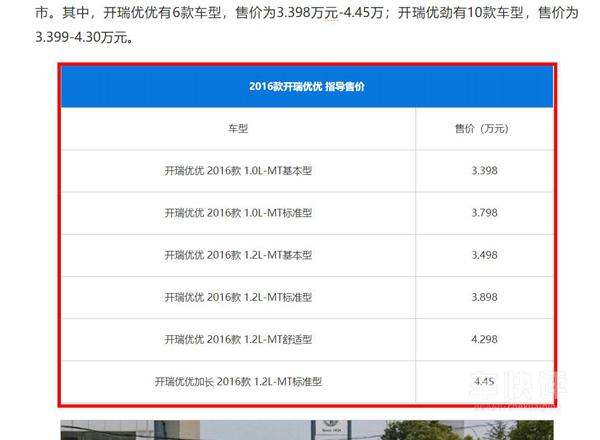
Task: Open the photo thumbnail below the price table
Action: click(x=307, y=430)
